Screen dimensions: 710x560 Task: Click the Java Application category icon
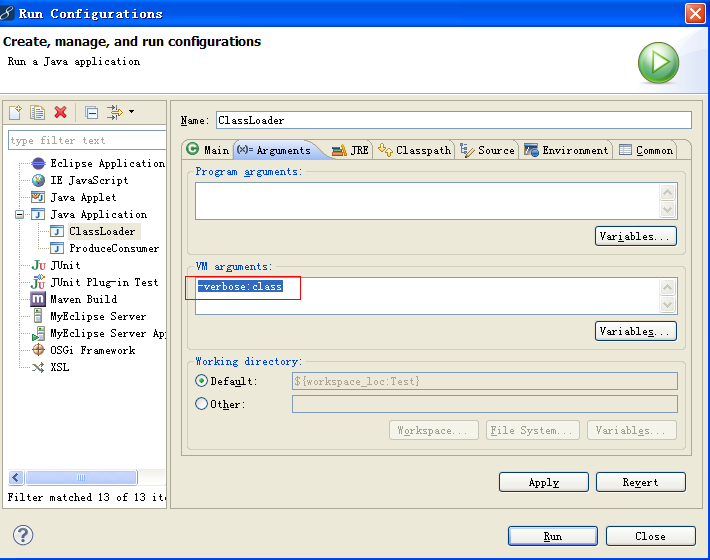(x=38, y=215)
